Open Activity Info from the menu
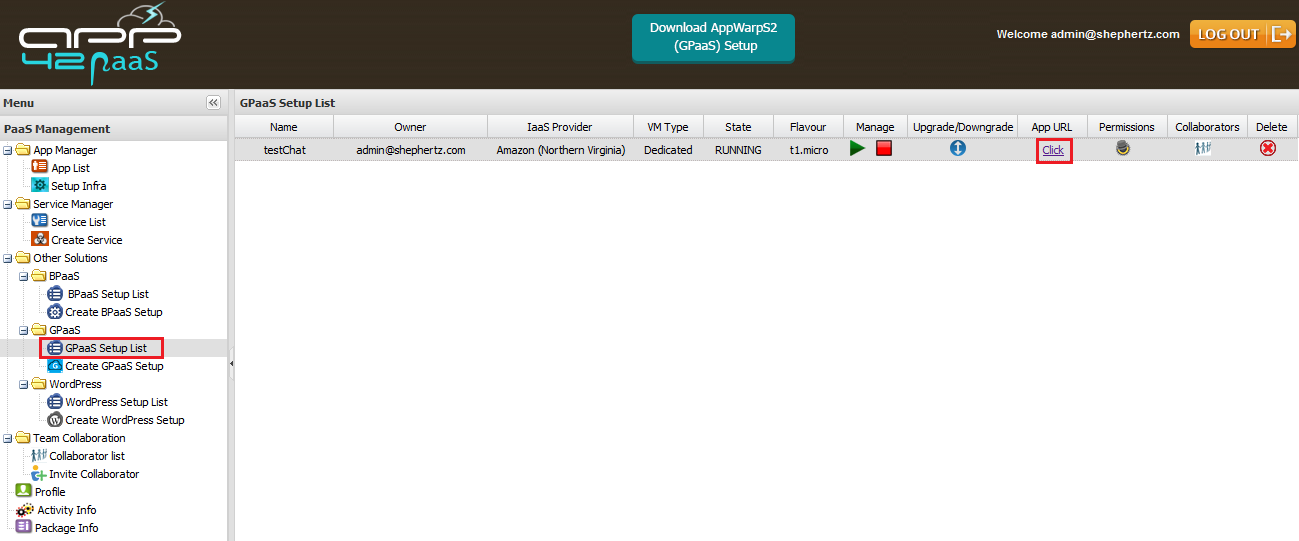 tap(66, 510)
